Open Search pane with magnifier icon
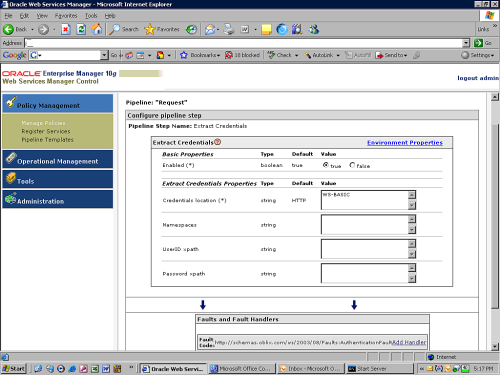 (114, 29)
